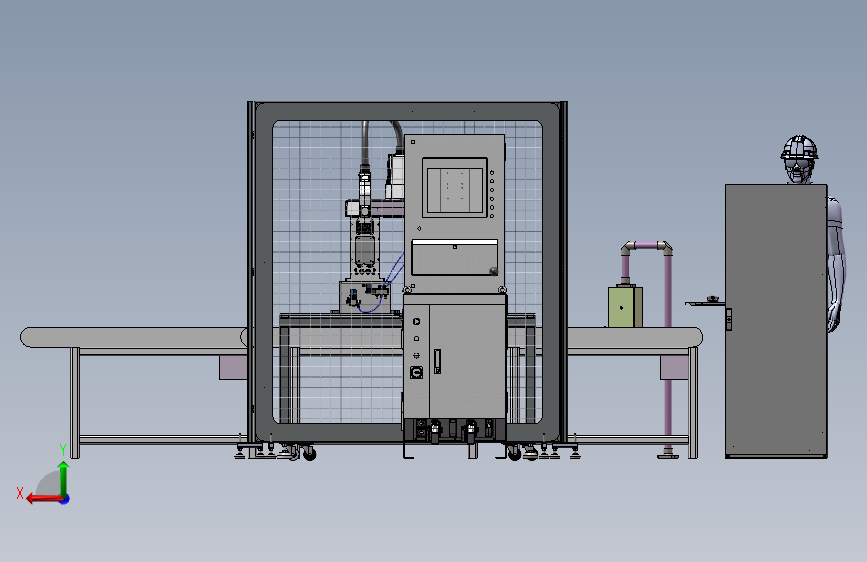The height and width of the screenshot is (562, 867).
Task: Select the vertical door handle on lower cabinet
Action: click(437, 361)
